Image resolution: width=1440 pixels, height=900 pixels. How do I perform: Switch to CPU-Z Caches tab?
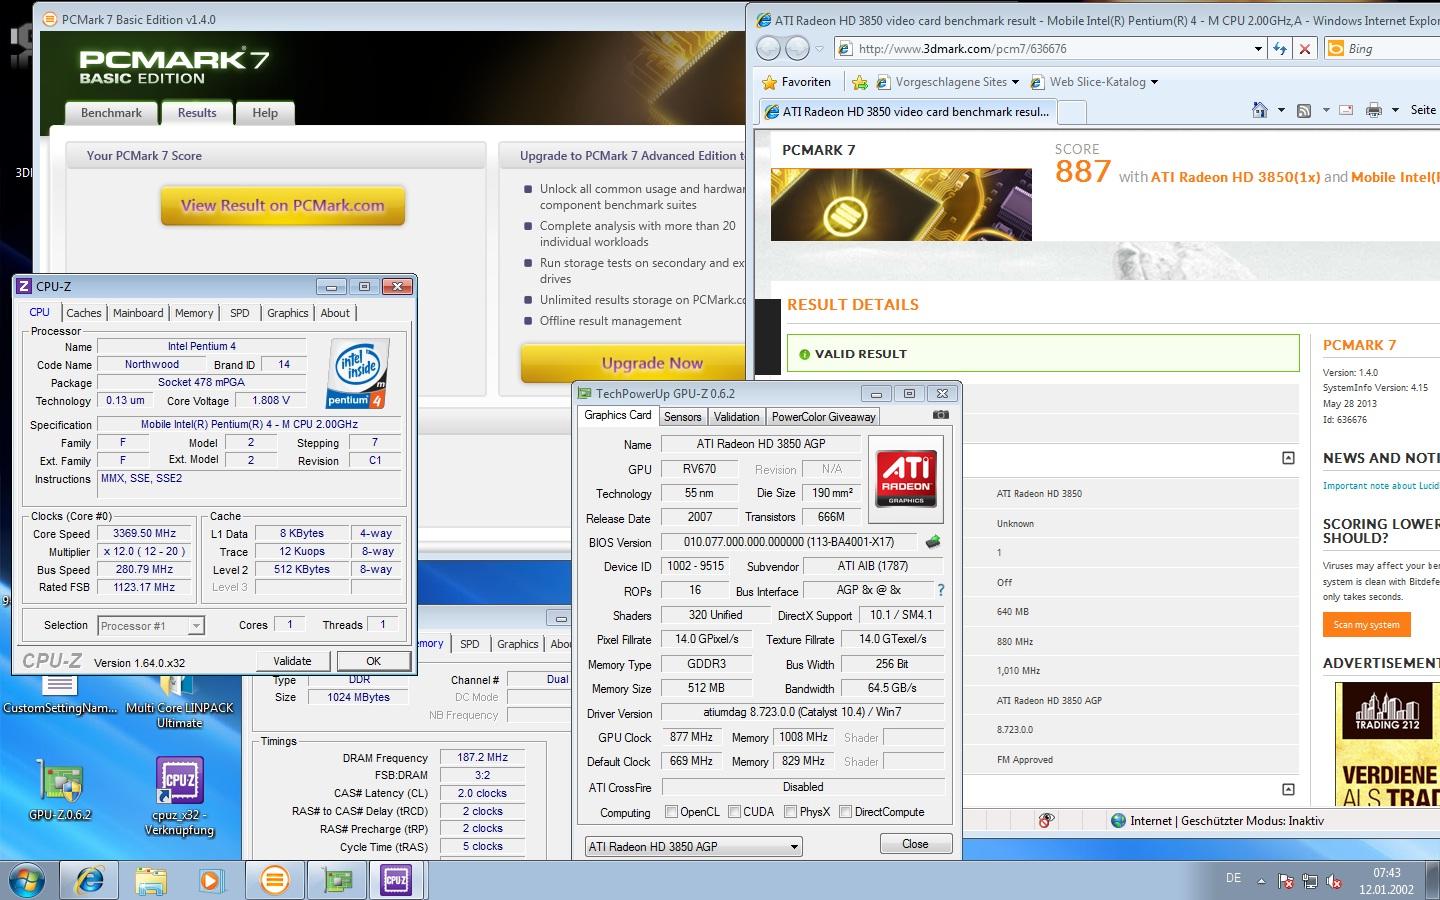tap(84, 313)
